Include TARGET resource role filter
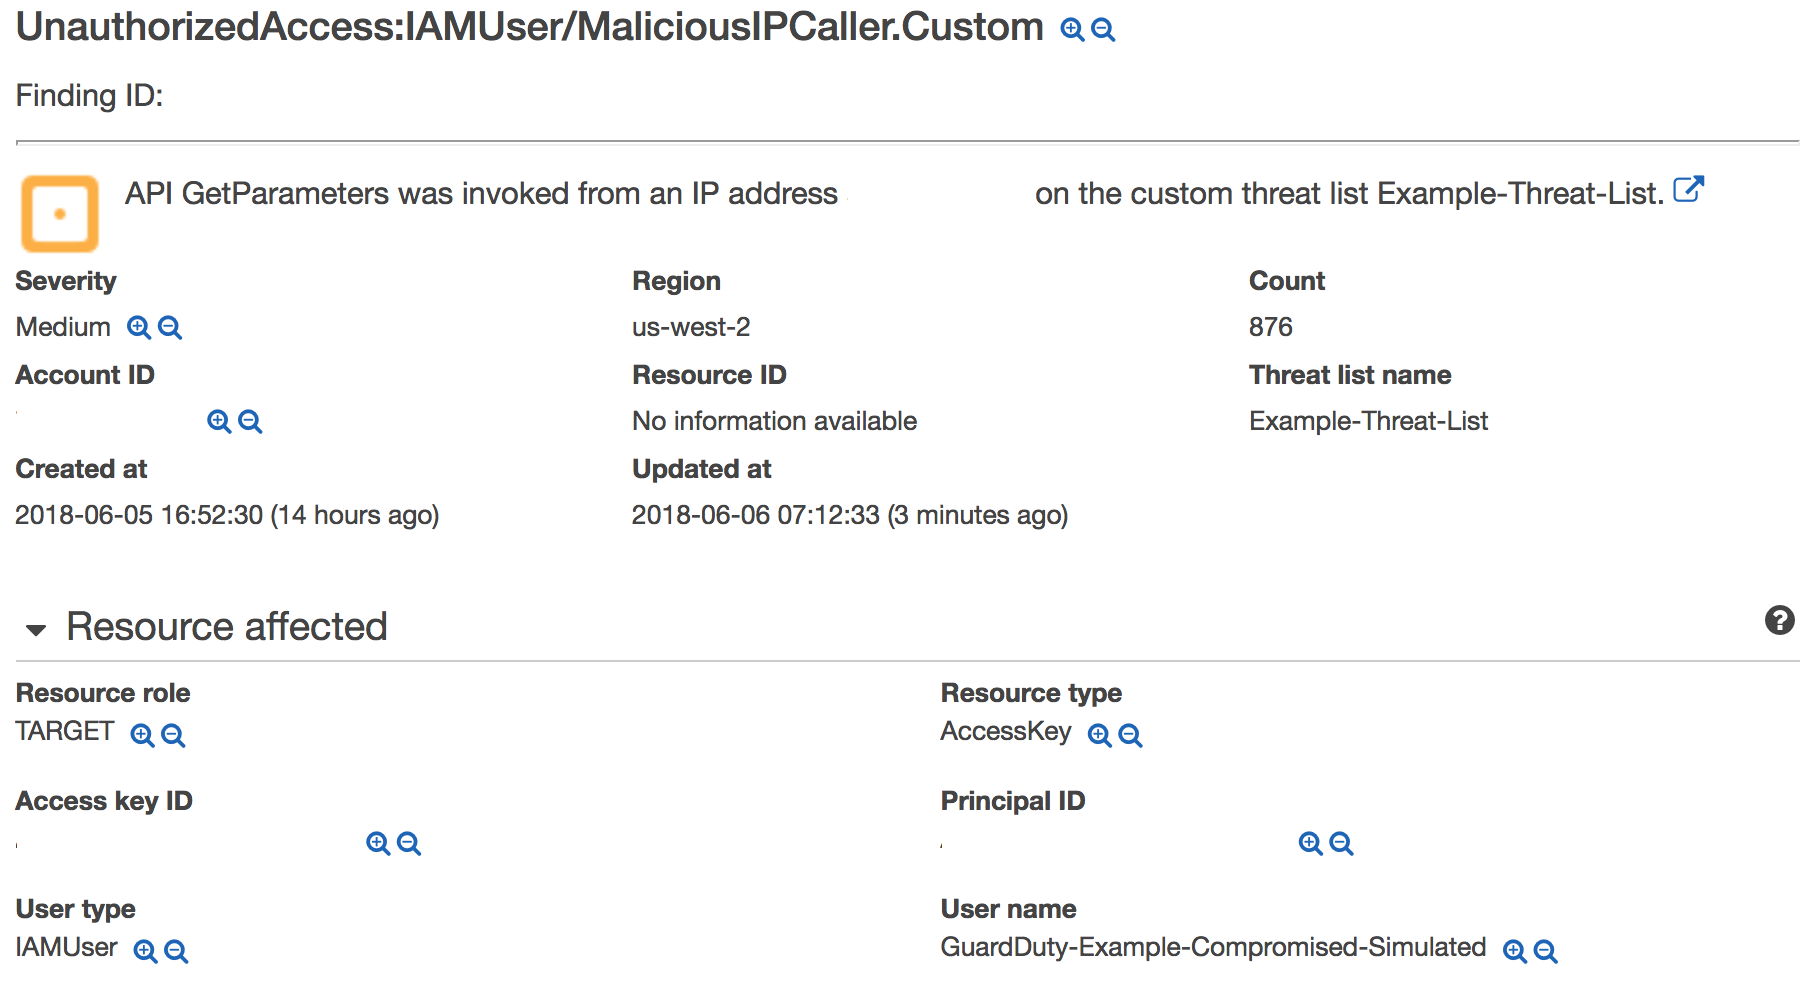 (143, 736)
